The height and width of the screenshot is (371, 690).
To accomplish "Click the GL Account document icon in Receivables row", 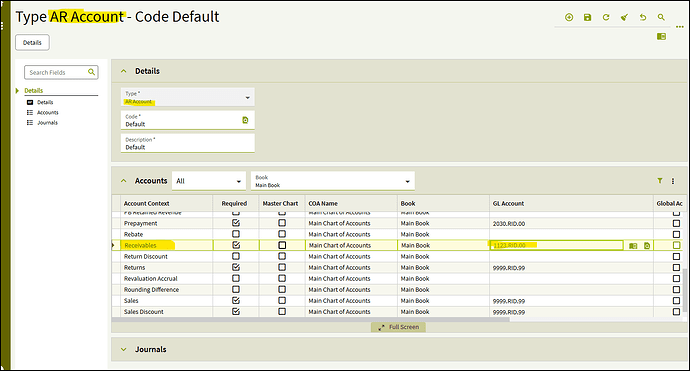I will pos(647,246).
